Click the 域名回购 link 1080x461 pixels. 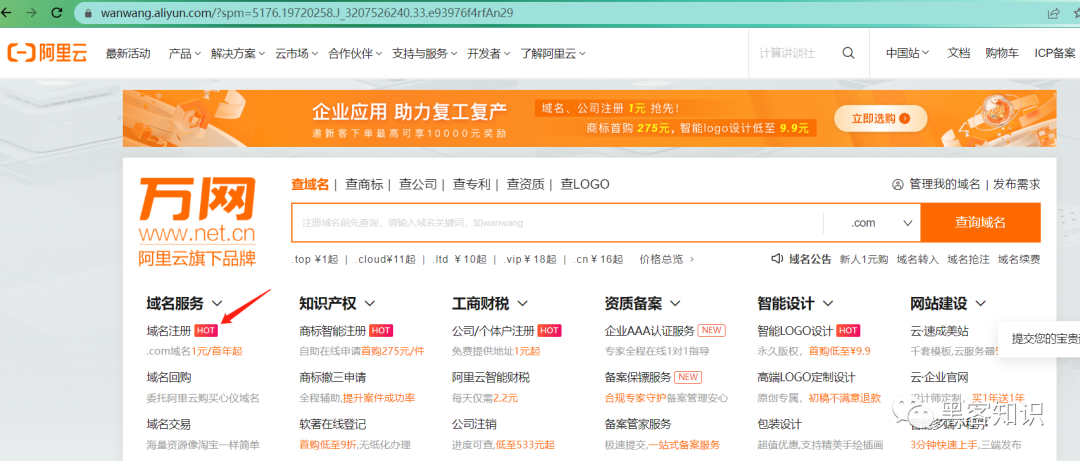(169, 377)
